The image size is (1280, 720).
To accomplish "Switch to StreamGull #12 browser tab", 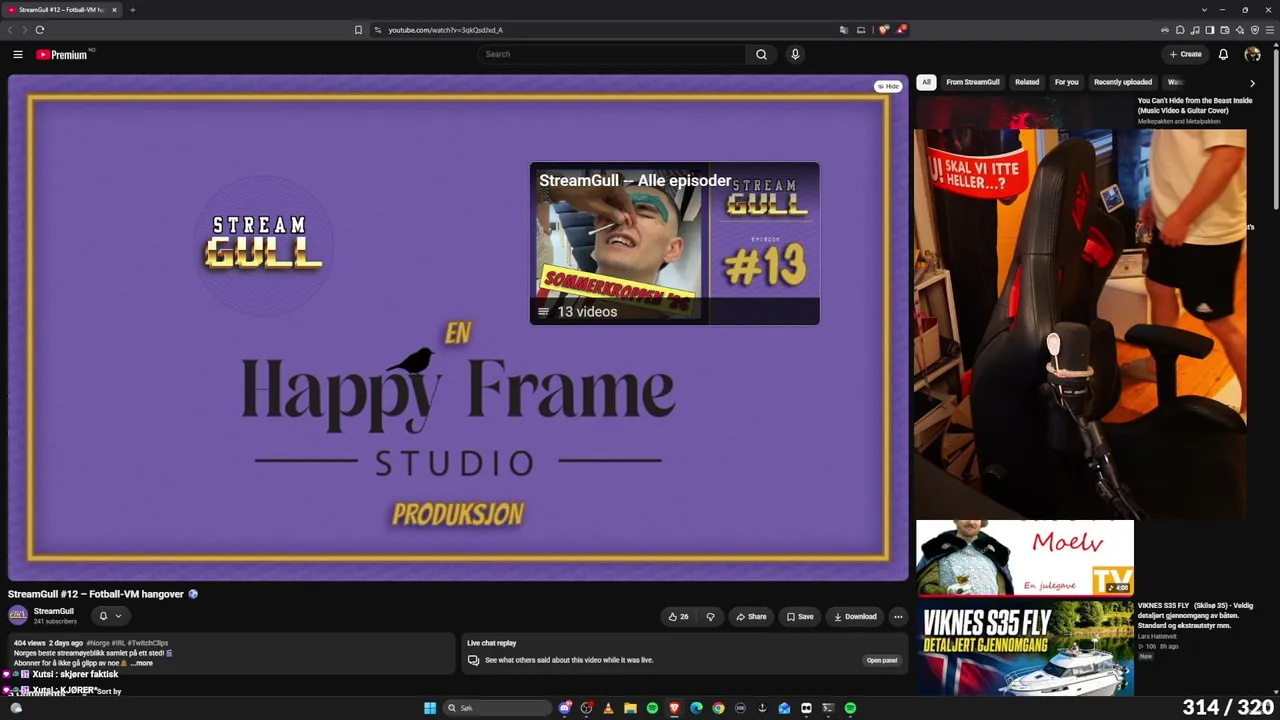I will [60, 10].
